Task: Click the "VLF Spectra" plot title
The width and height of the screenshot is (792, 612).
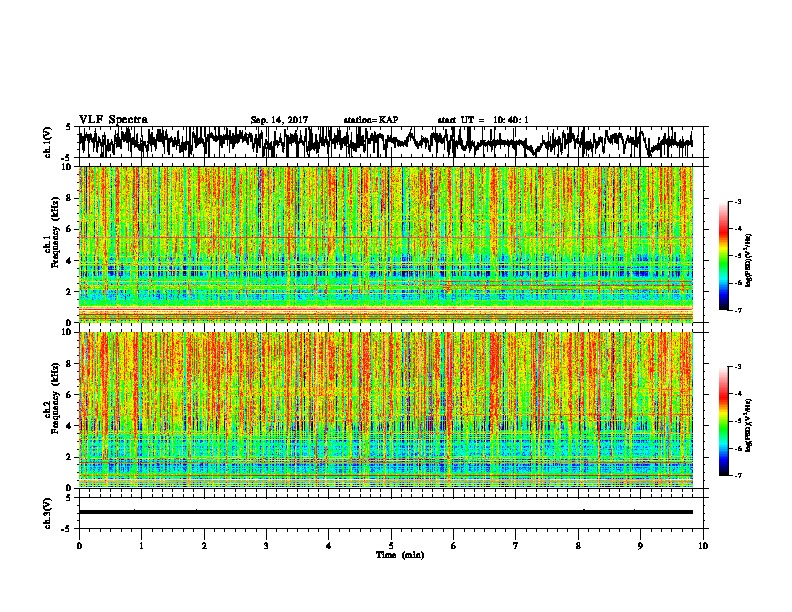Action: tap(113, 120)
